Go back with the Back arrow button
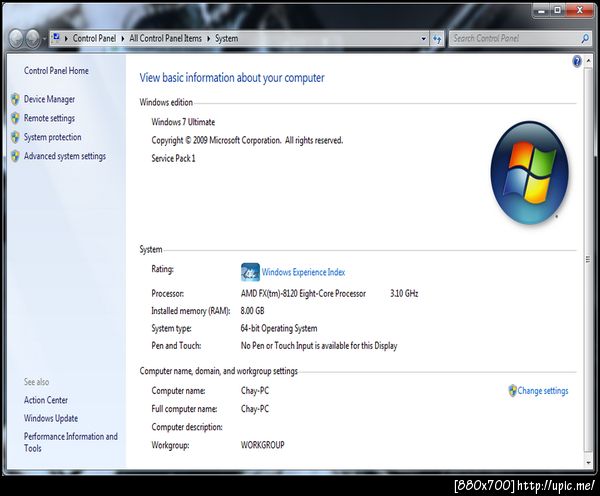This screenshot has width=600, height=496. (16, 39)
